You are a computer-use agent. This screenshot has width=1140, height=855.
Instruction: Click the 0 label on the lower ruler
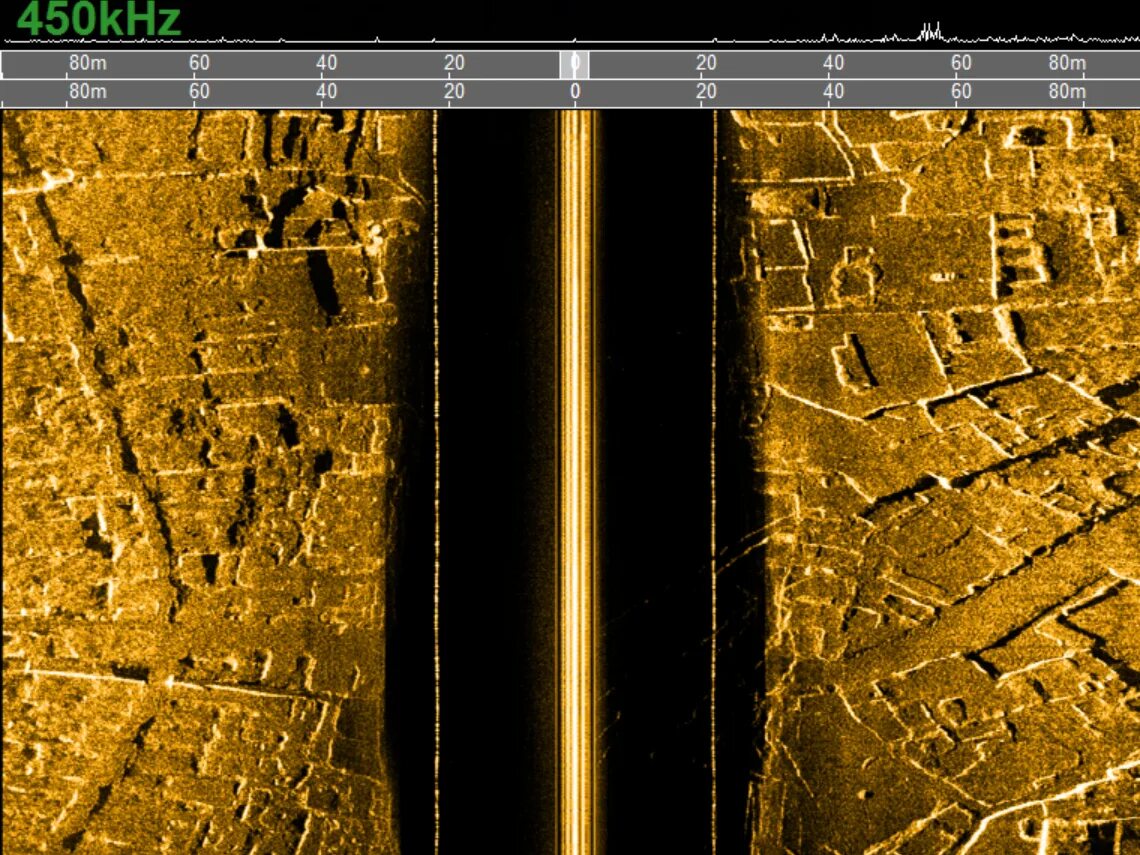575,90
